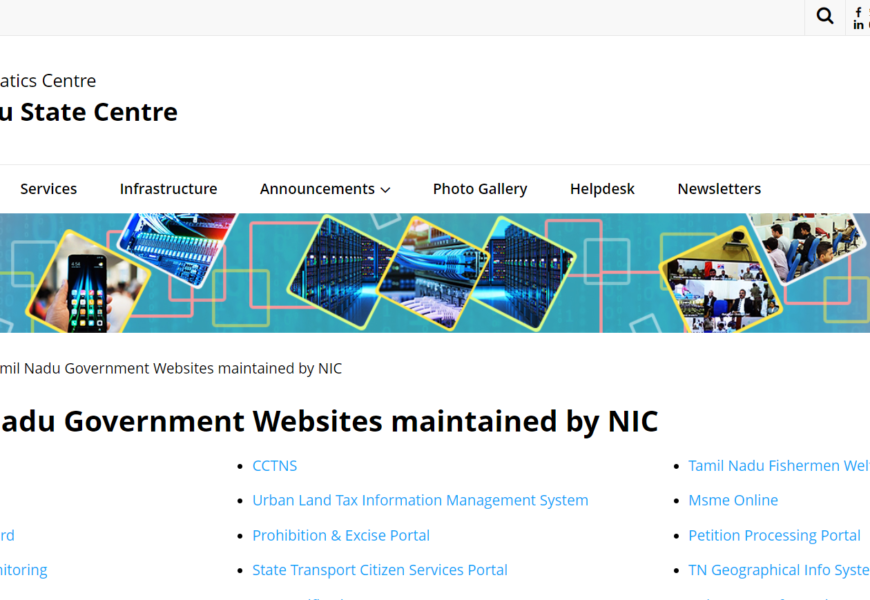Viewport: 870px width, 600px height.
Task: Open Urban Land Tax Information Management System
Action: (x=420, y=500)
